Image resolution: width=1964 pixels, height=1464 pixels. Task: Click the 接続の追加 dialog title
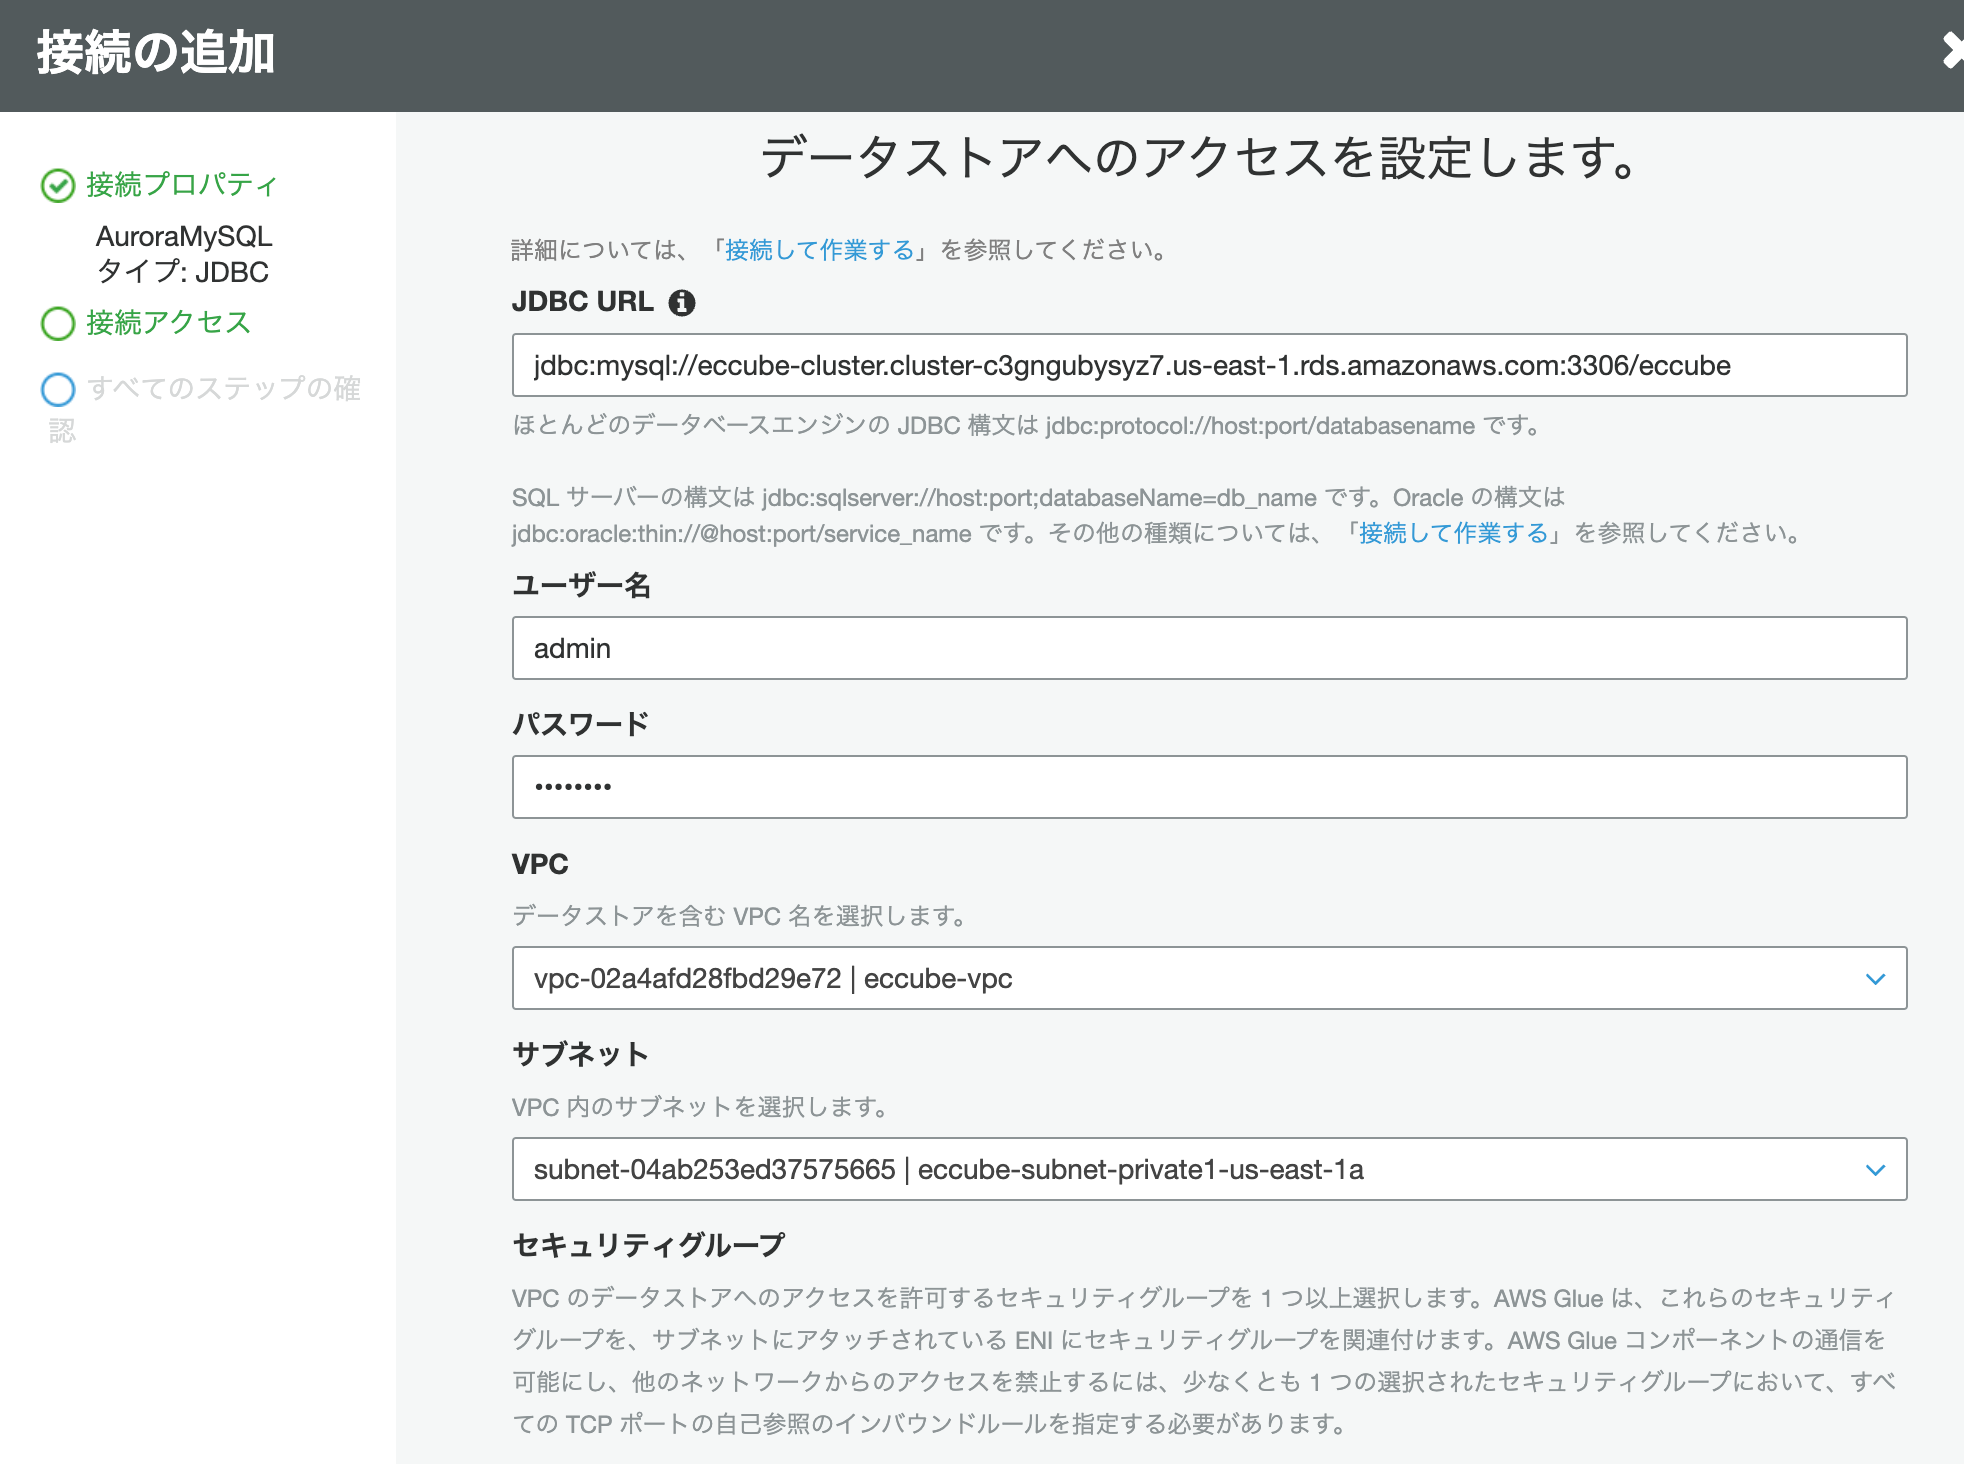click(156, 52)
